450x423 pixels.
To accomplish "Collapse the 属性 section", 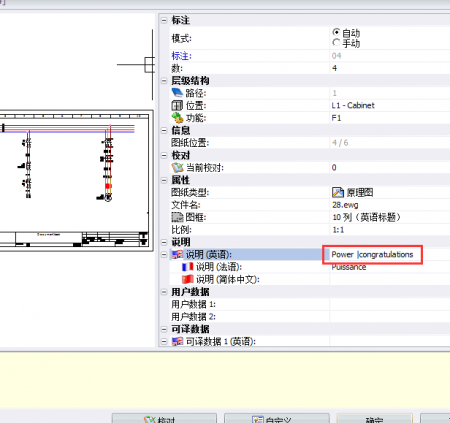I will click(x=164, y=180).
